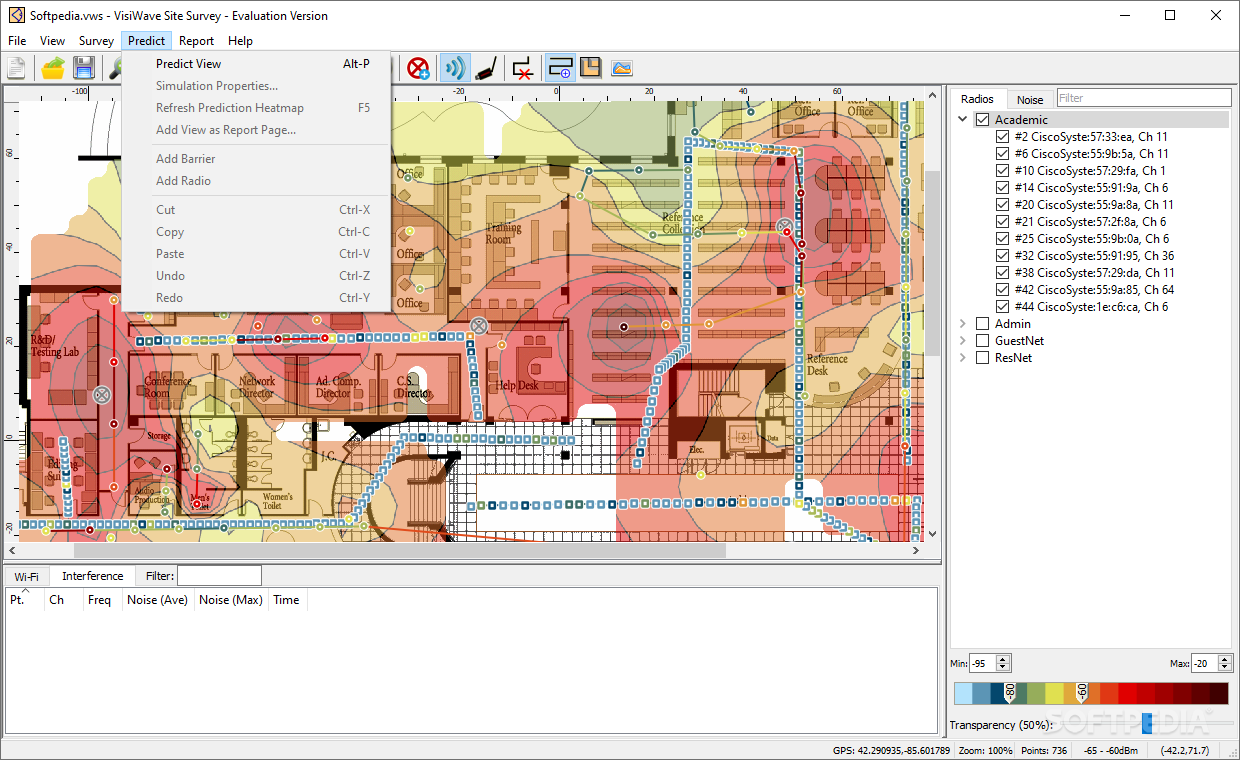Sort by the Pt. column header
The image size is (1240, 760).
pyautogui.click(x=24, y=600)
